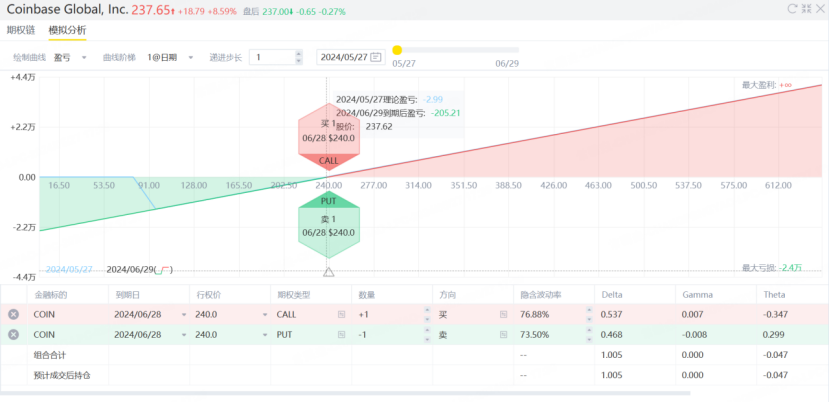Switch the option type icon in the PUT row
This screenshot has width=829, height=403.
[342, 335]
